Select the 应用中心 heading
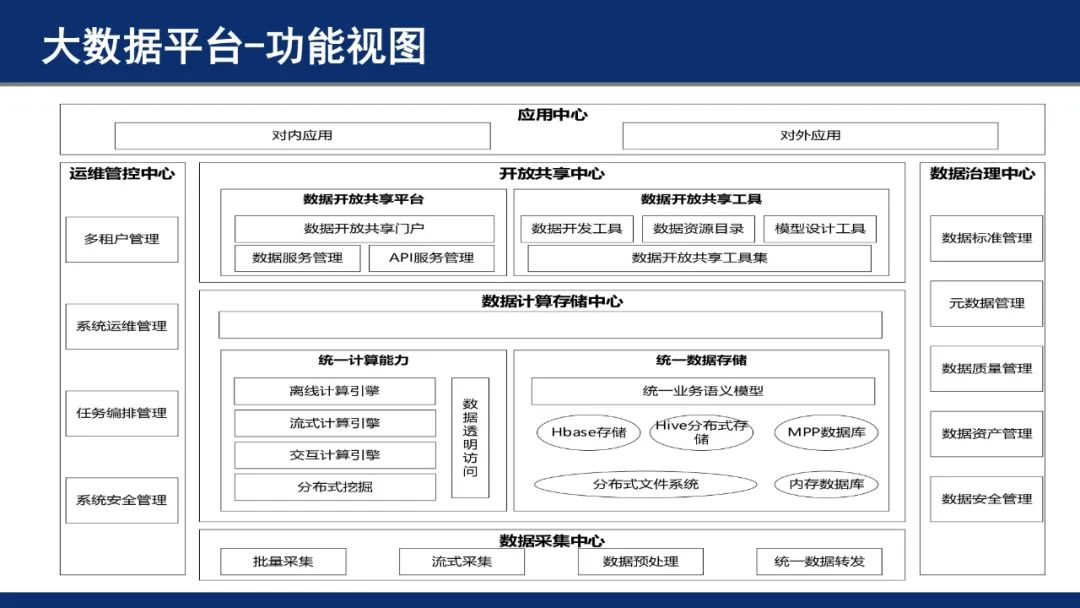The image size is (1080, 608). click(552, 115)
